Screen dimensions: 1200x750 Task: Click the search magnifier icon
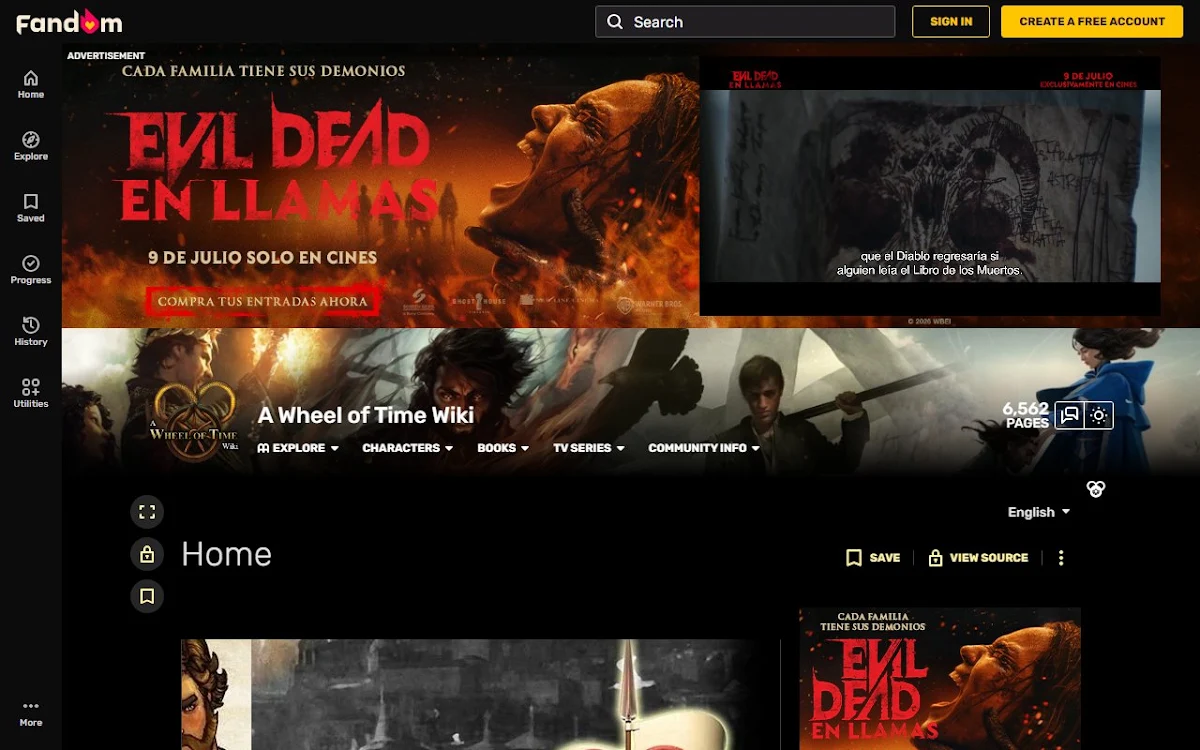coord(615,22)
